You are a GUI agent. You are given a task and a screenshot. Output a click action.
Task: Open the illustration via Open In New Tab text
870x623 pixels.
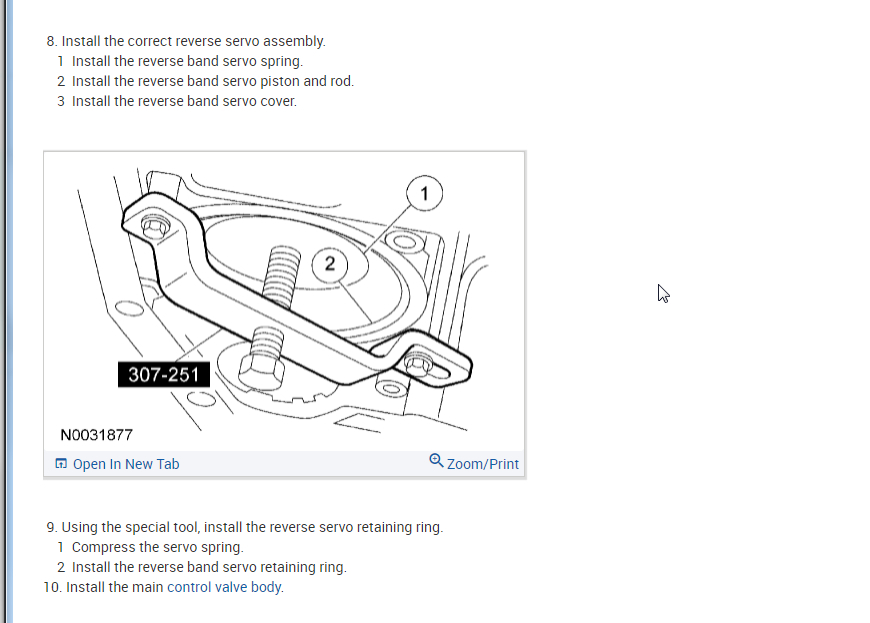pos(126,464)
